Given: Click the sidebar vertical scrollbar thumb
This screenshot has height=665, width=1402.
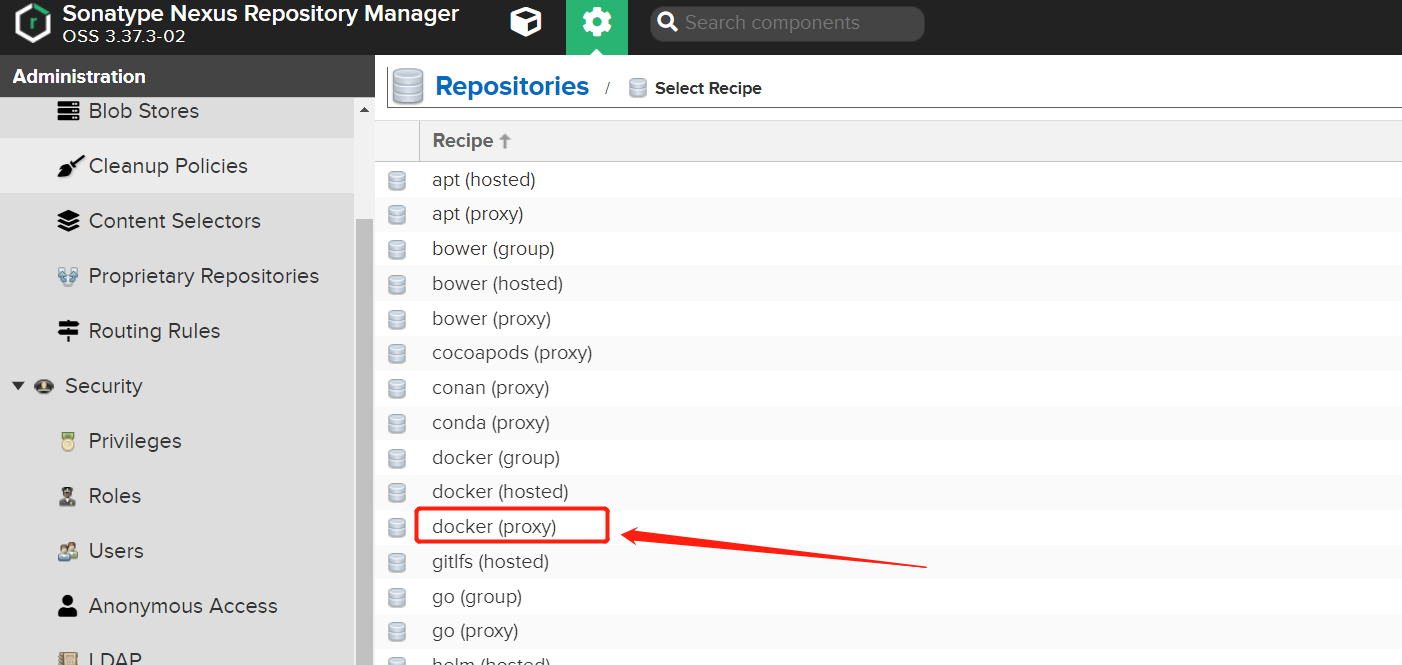Looking at the screenshot, I should [364, 440].
